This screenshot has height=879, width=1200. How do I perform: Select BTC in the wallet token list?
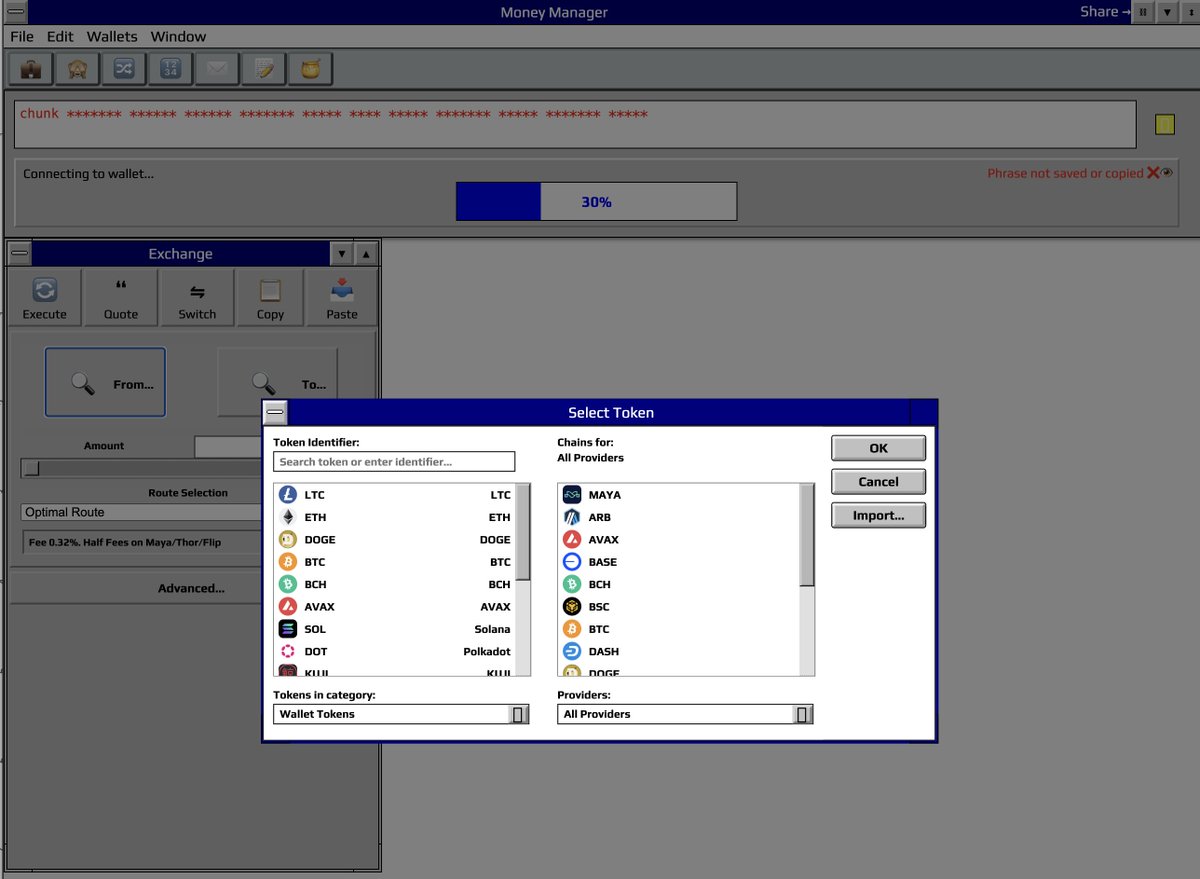click(395, 562)
